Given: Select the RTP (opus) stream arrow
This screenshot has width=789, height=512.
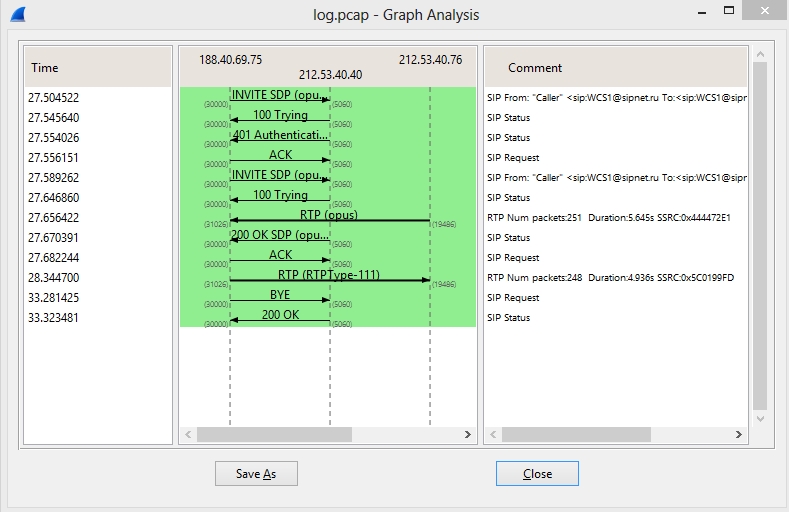Looking at the screenshot, I should click(329, 218).
